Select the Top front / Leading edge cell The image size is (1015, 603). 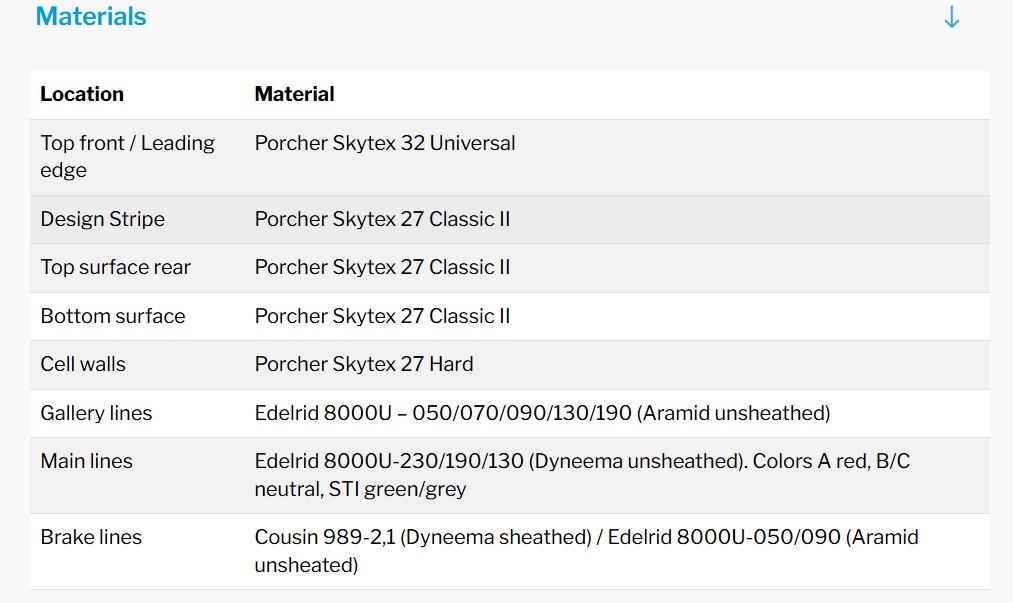coord(127,156)
